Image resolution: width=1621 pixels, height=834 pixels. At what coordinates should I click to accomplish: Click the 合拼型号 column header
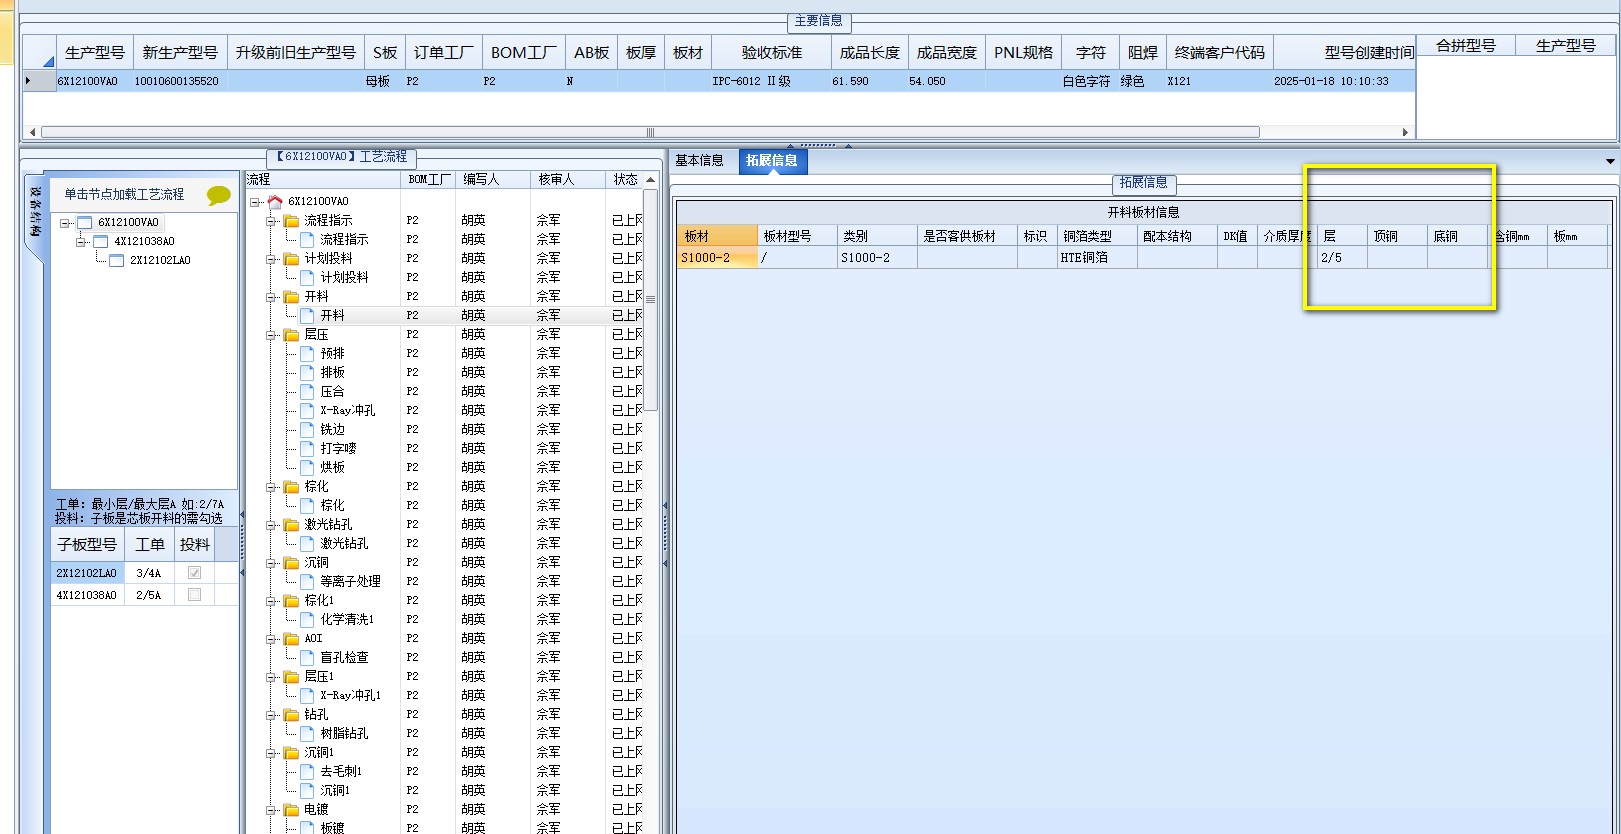[1466, 45]
